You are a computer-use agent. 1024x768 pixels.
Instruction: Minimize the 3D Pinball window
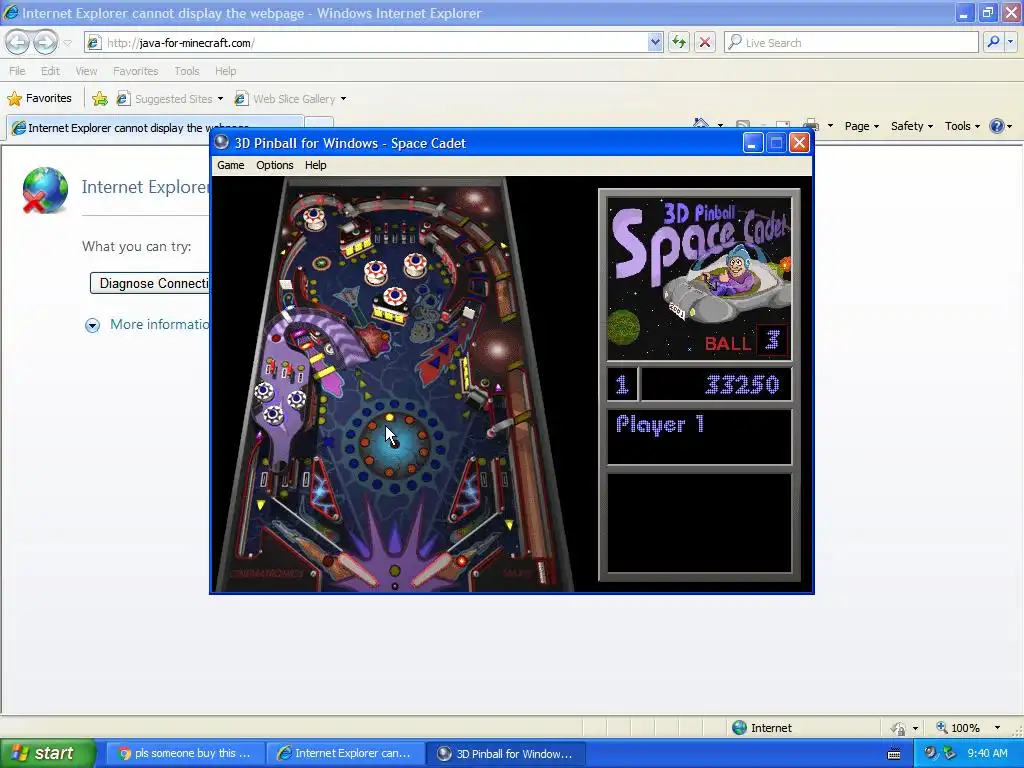(x=752, y=143)
